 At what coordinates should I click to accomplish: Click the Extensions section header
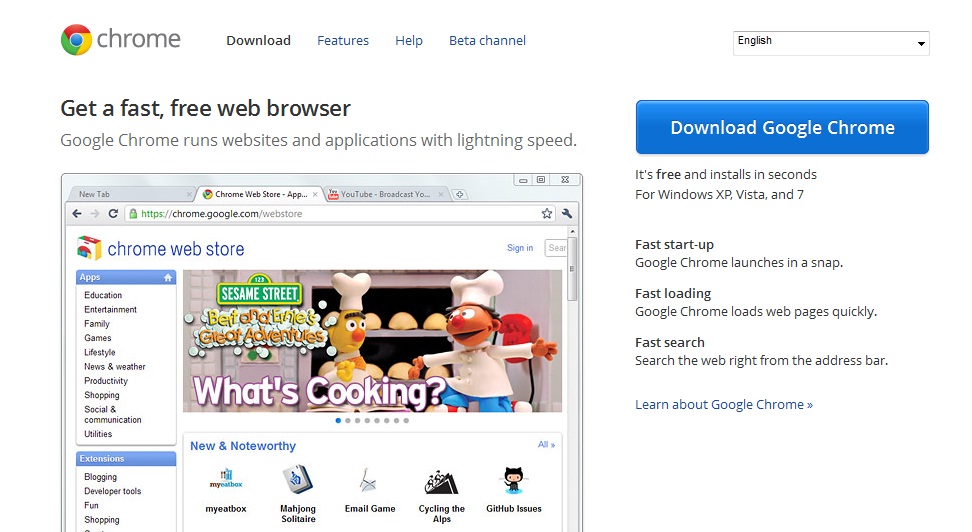(x=126, y=459)
